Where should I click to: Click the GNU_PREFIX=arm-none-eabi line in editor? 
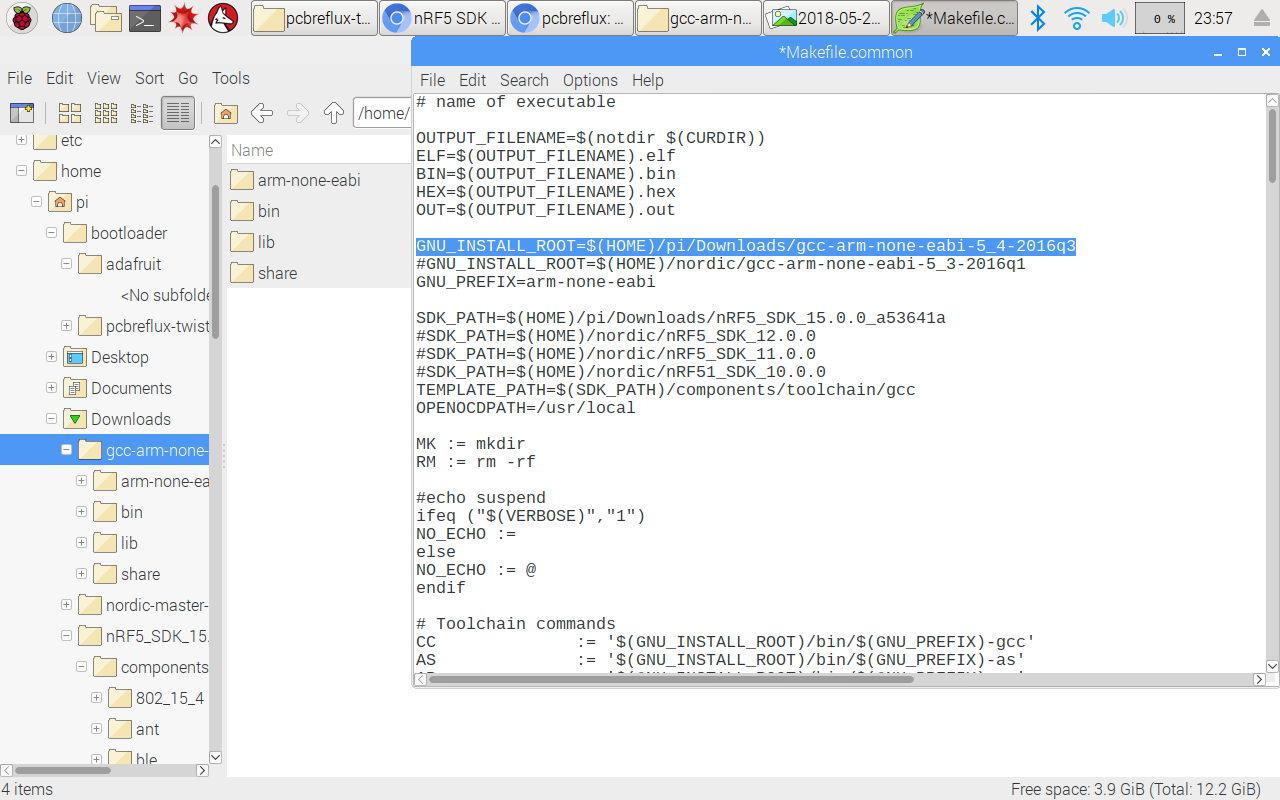536,282
